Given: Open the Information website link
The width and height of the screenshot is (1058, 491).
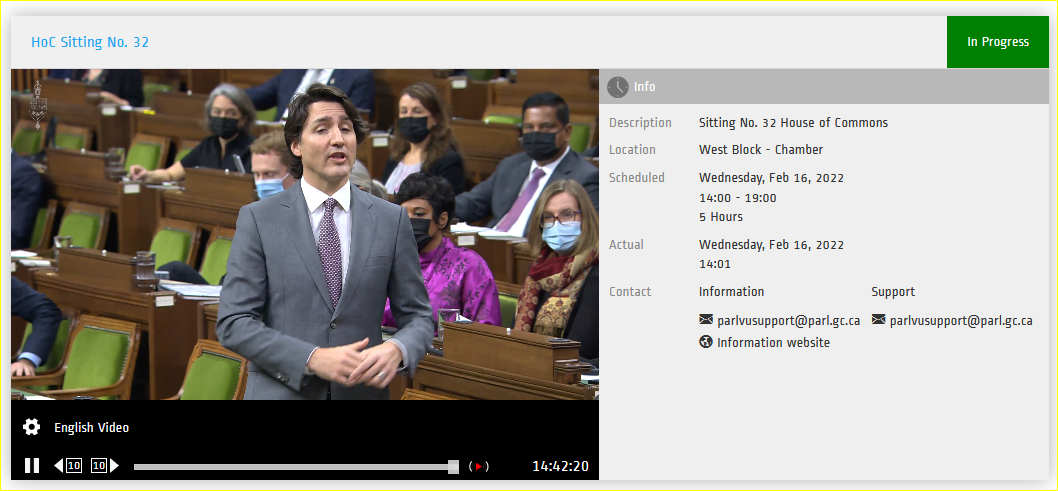Looking at the screenshot, I should pyautogui.click(x=773, y=343).
